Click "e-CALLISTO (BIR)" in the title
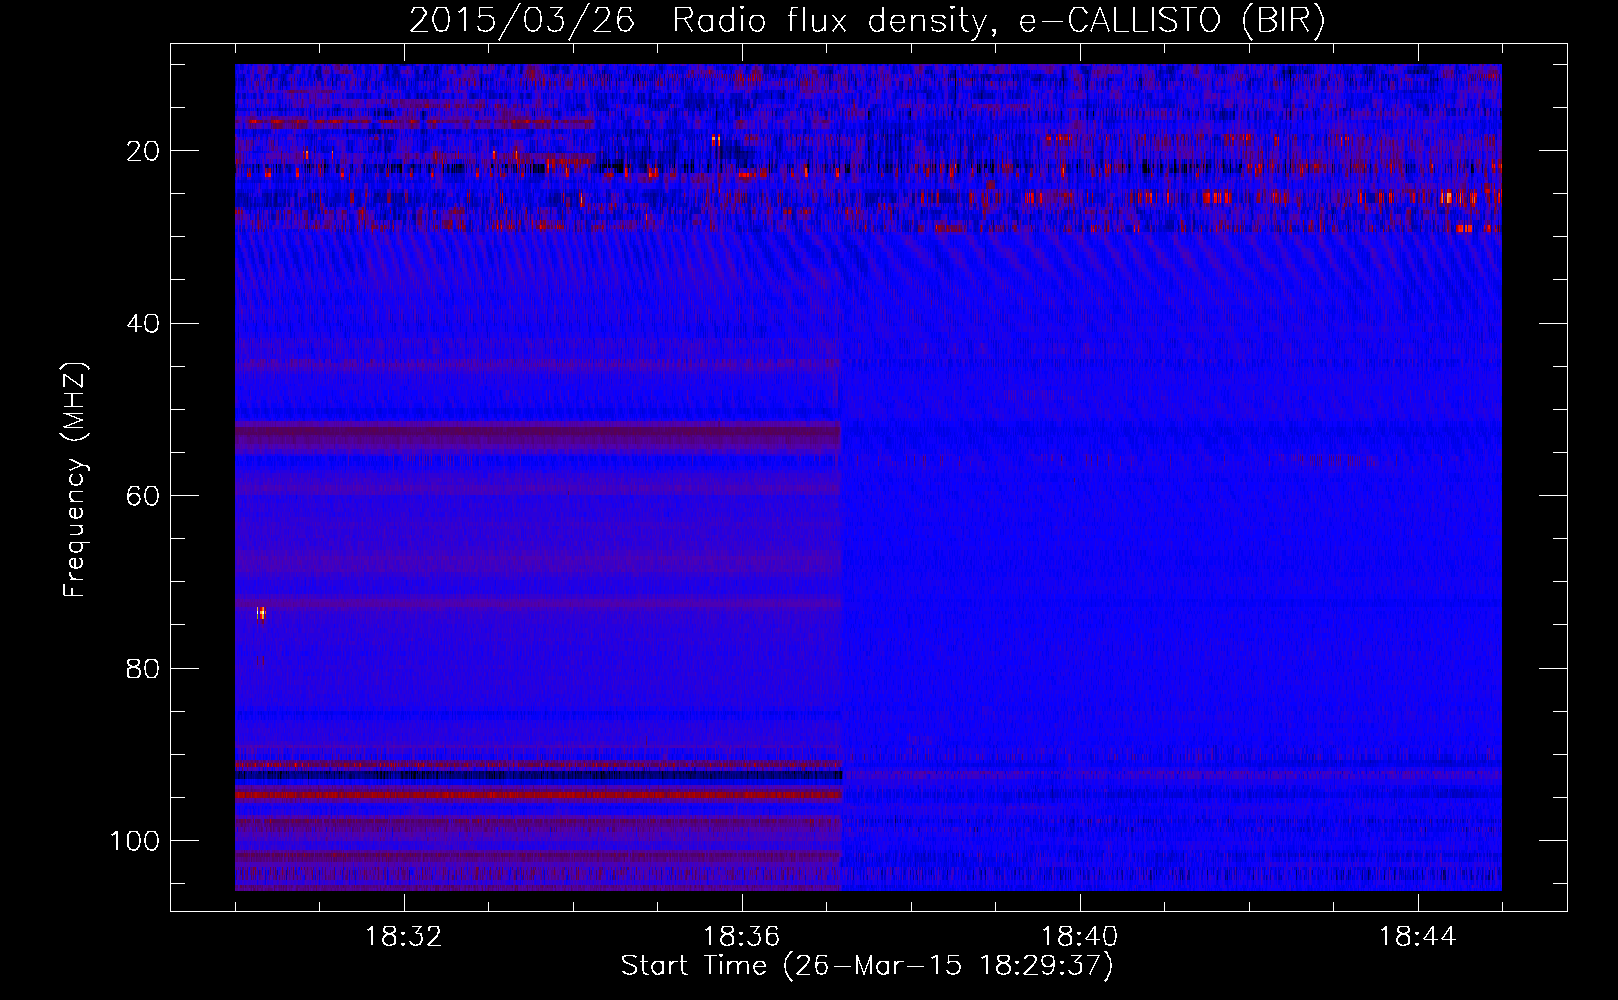 (x=1172, y=21)
